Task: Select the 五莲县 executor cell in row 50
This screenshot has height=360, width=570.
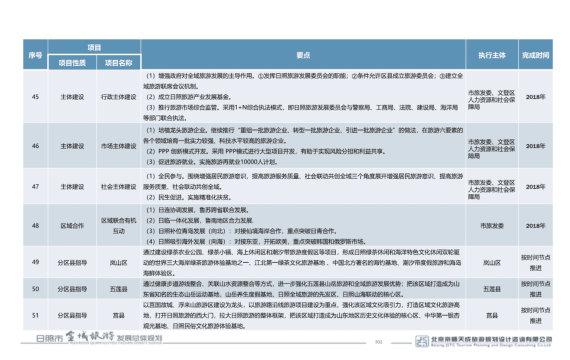Action: pyautogui.click(x=492, y=289)
